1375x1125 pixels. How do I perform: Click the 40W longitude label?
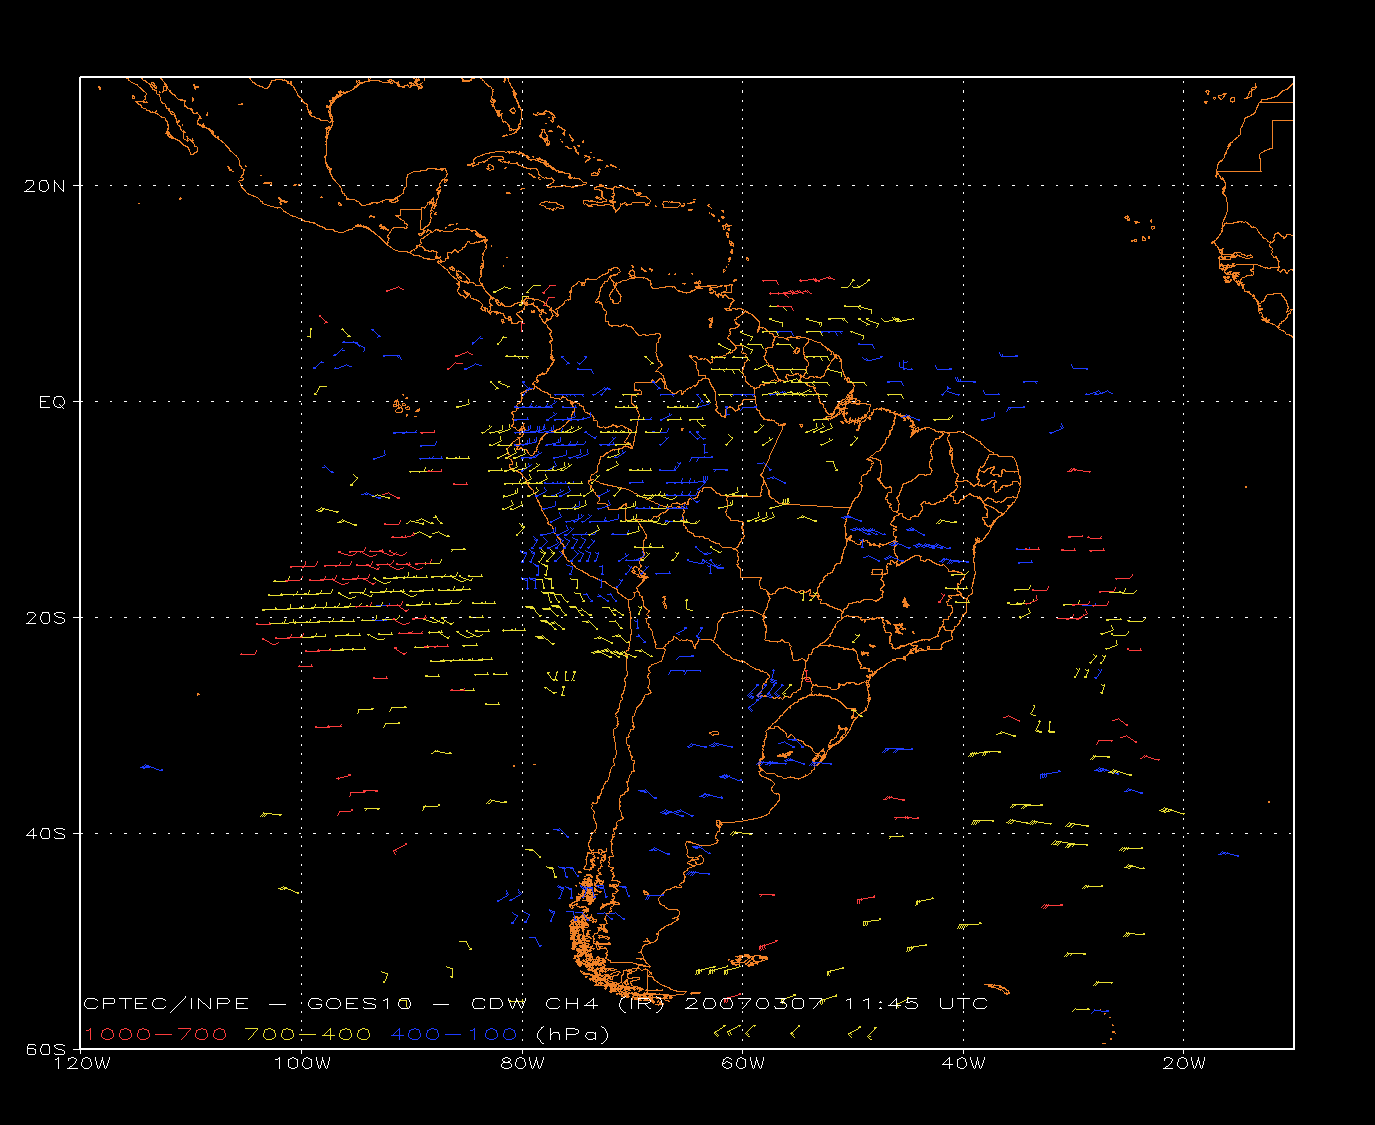(x=964, y=1064)
